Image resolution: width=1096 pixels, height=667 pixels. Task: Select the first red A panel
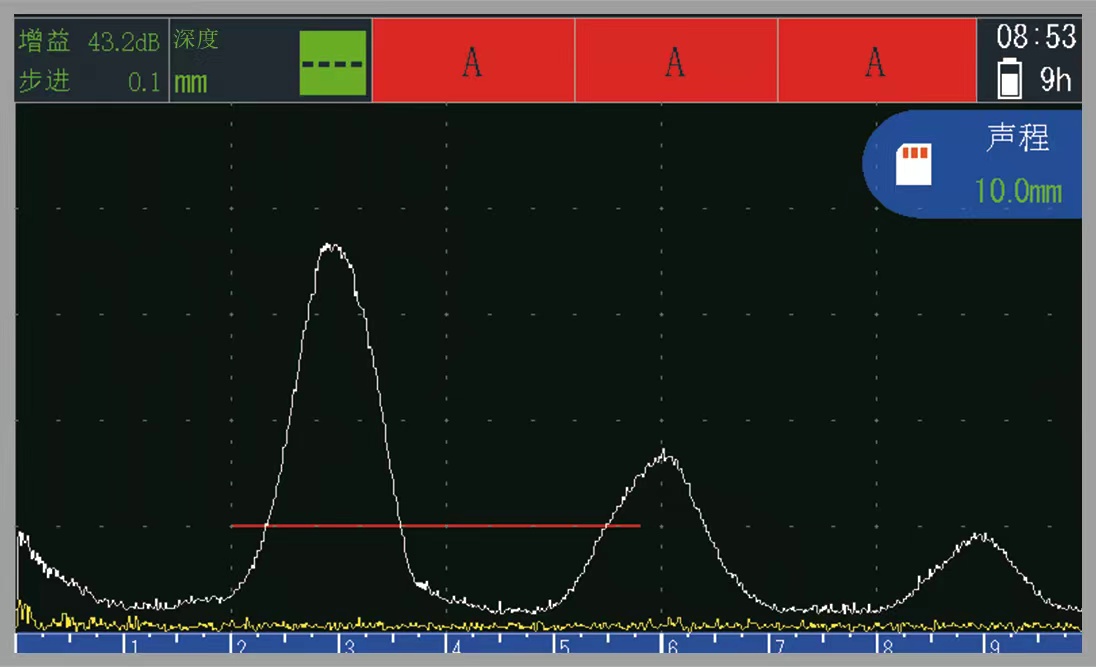[473, 62]
